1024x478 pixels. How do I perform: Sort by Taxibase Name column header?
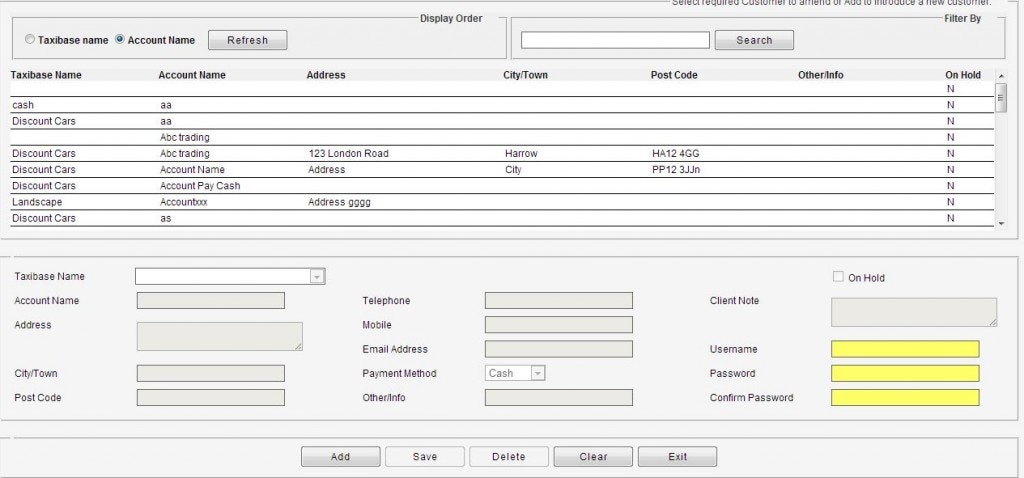coord(46,75)
